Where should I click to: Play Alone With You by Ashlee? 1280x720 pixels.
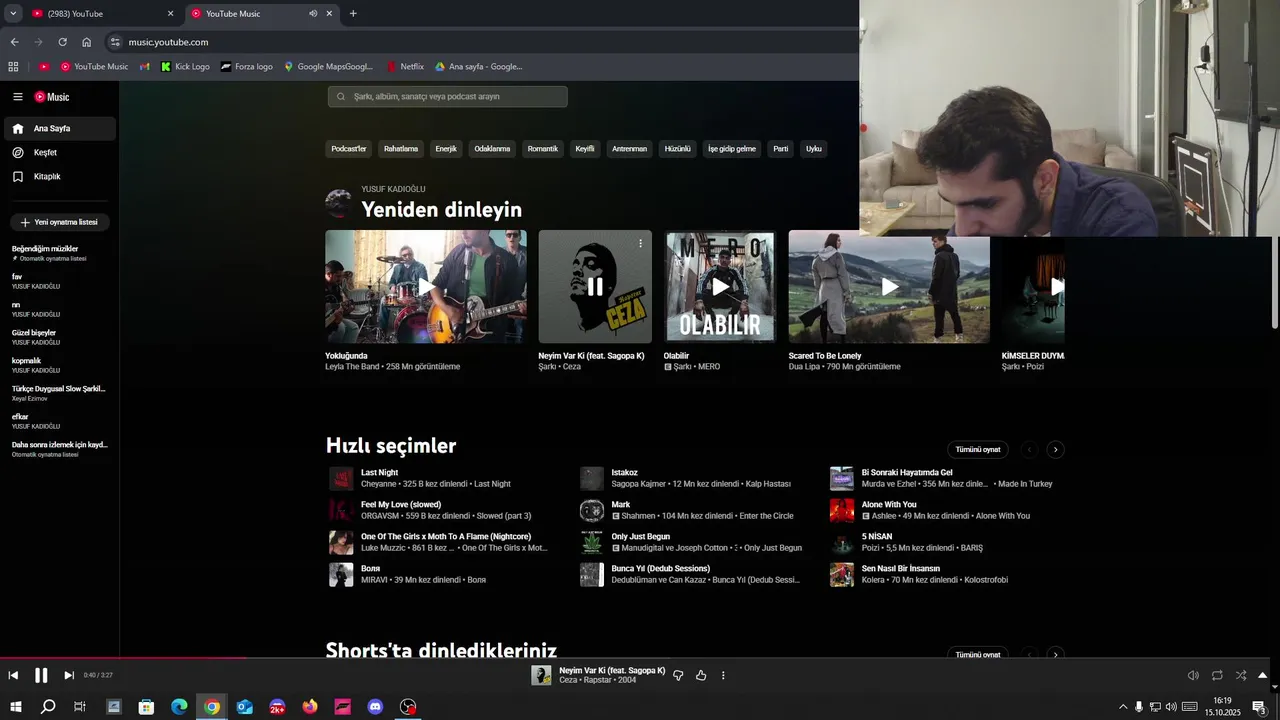842,510
